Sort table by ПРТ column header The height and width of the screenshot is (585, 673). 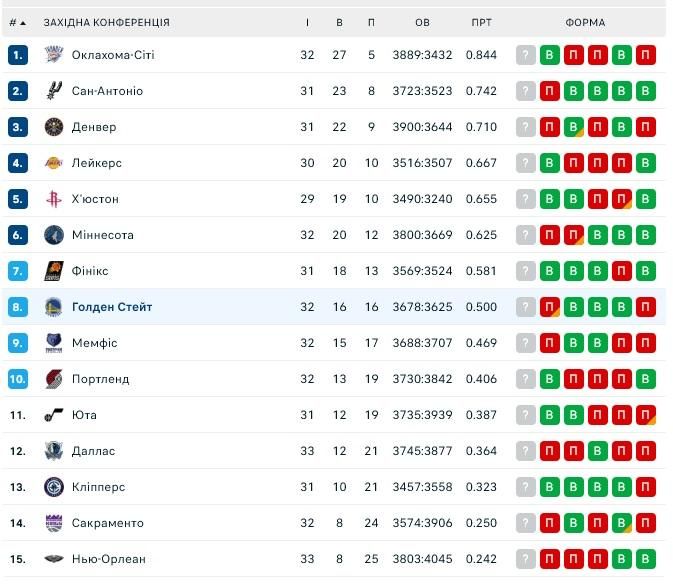pyautogui.click(x=481, y=22)
